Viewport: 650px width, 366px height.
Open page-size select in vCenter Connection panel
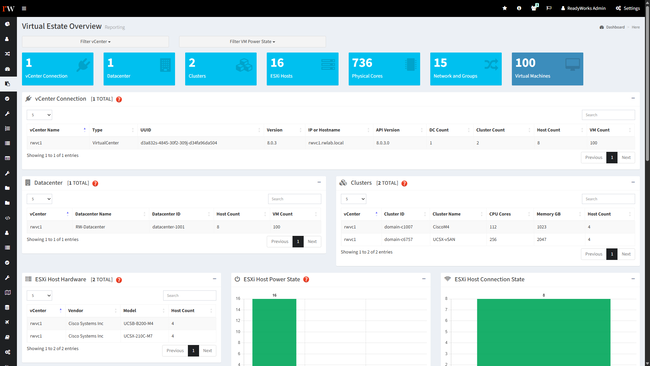pyautogui.click(x=39, y=115)
